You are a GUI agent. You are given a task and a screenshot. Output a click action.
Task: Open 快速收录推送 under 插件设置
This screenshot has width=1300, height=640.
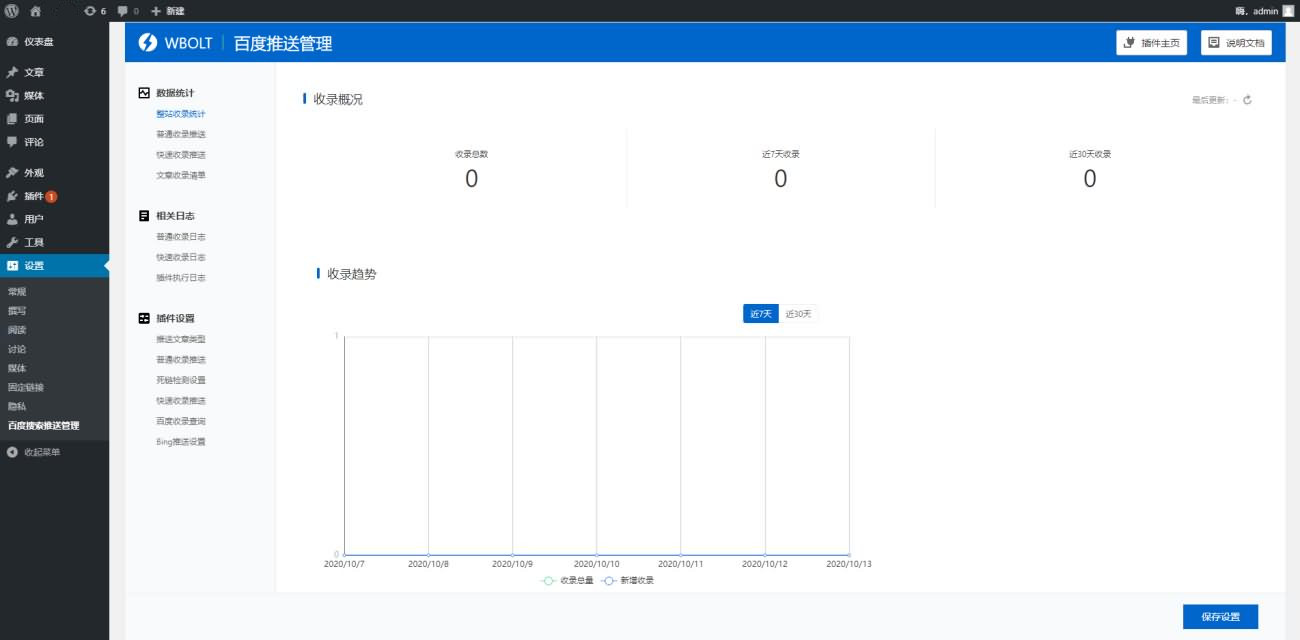181,401
